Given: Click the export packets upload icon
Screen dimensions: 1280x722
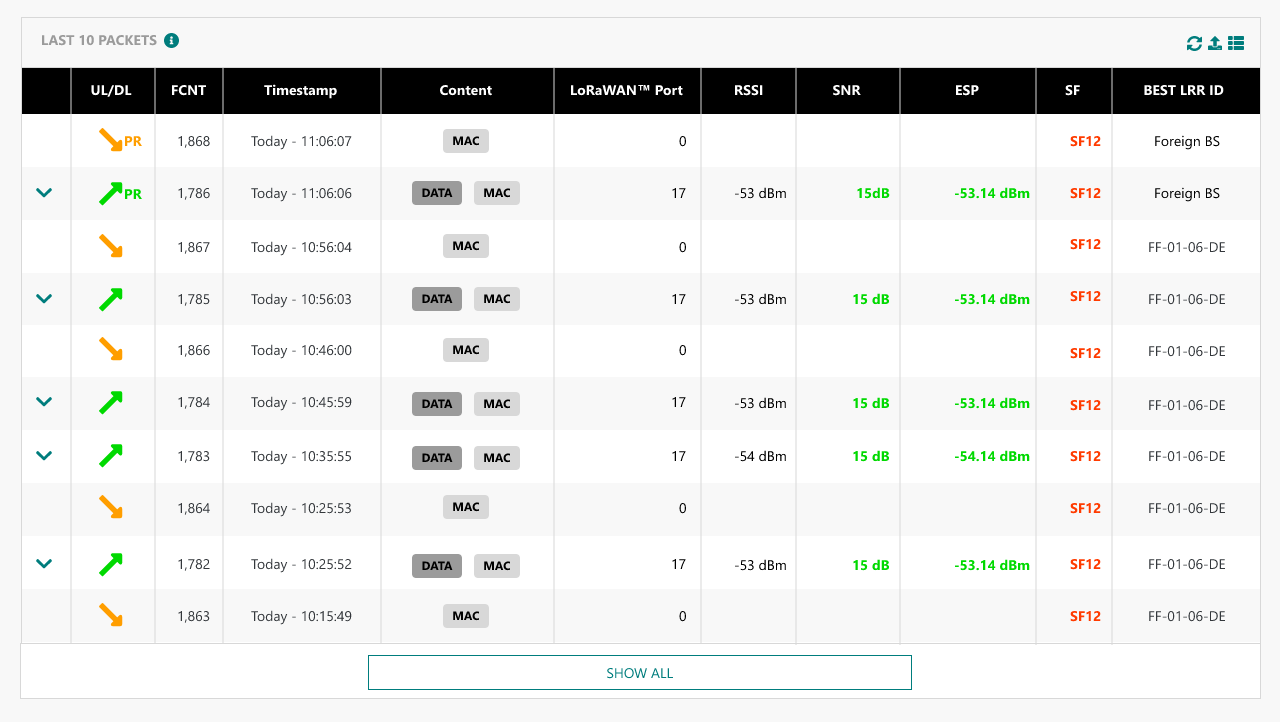Looking at the screenshot, I should pos(1215,43).
